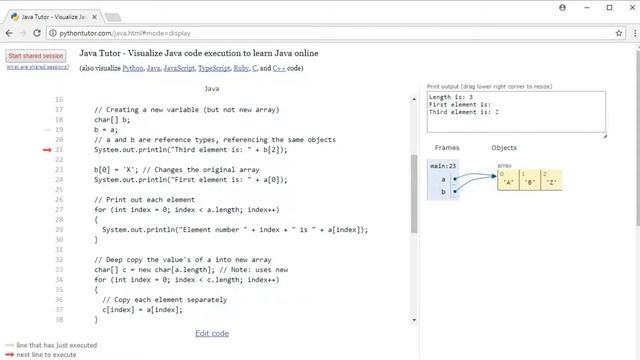Click the 'c[index] = a[index];' line
640x360 pixels.
(142, 310)
